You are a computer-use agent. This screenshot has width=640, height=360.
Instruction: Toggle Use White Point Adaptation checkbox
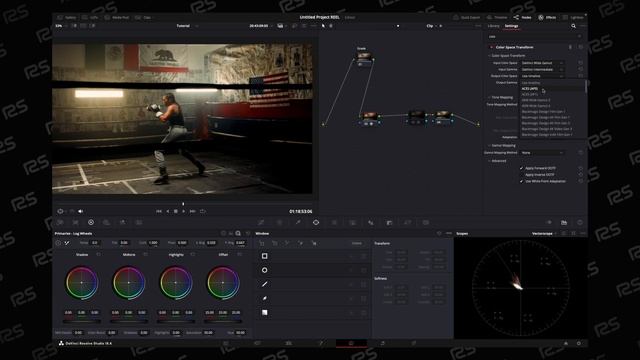[521, 181]
